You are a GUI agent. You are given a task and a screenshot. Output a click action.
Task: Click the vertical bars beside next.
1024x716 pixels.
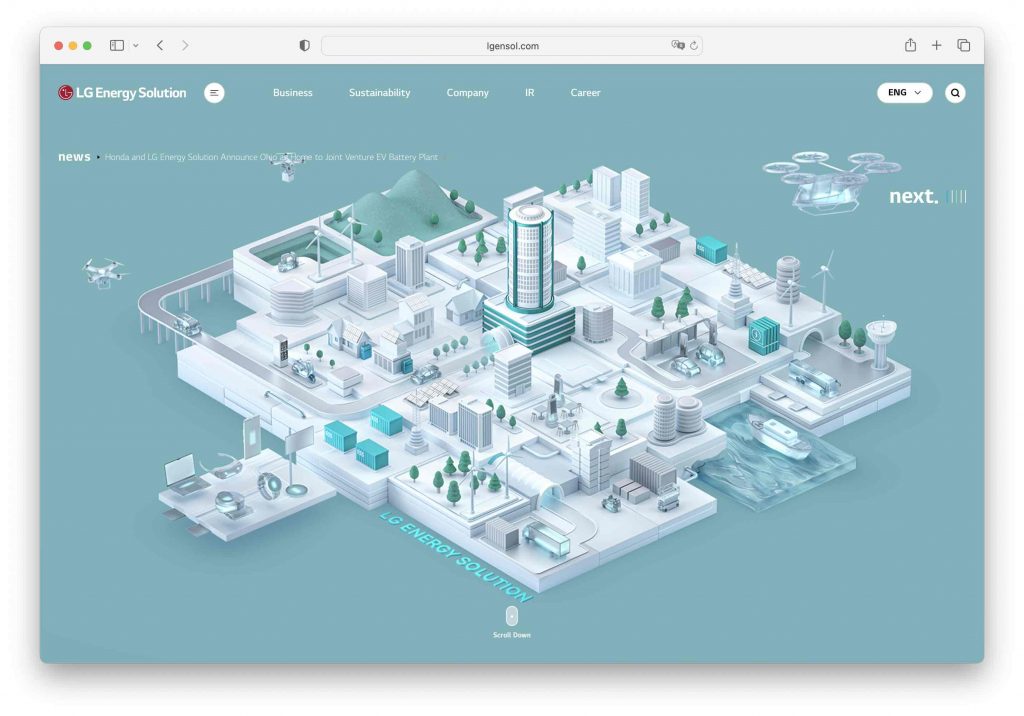click(x=957, y=196)
